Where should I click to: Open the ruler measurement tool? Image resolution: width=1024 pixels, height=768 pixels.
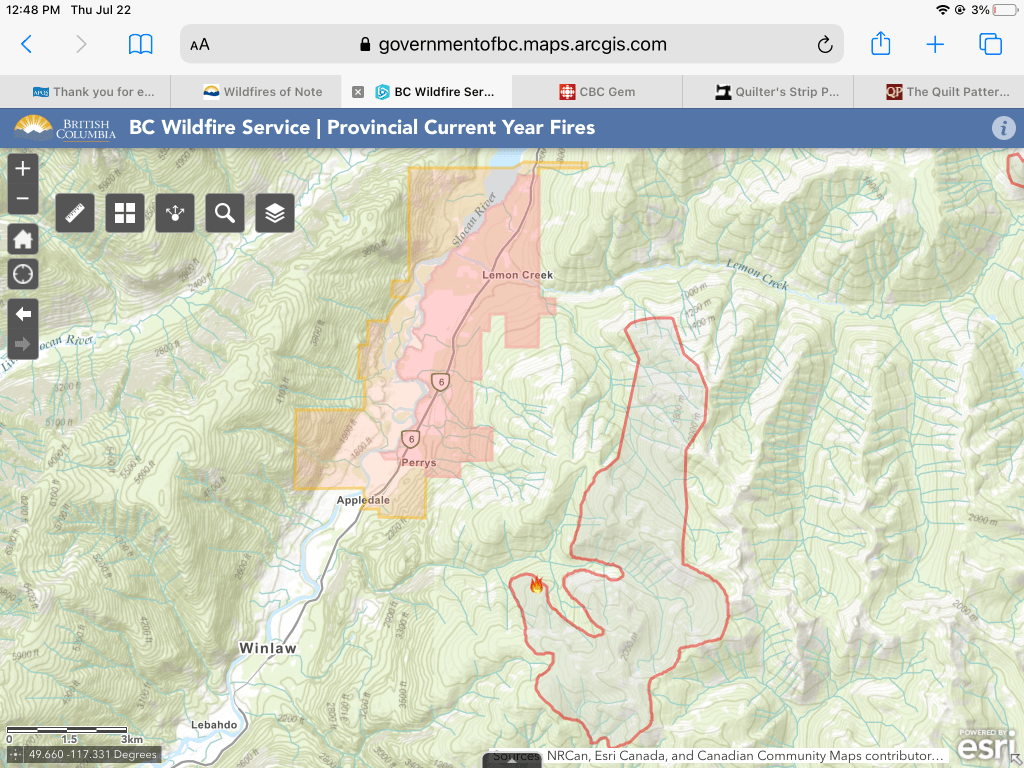pyautogui.click(x=75, y=213)
